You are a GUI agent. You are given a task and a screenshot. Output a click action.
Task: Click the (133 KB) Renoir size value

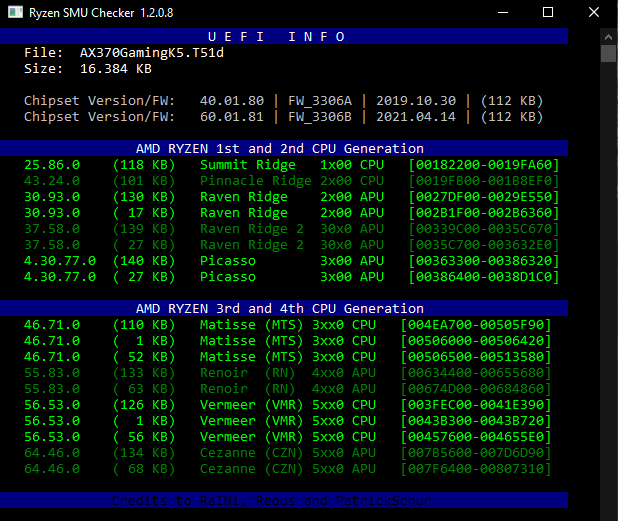[x=144, y=373]
